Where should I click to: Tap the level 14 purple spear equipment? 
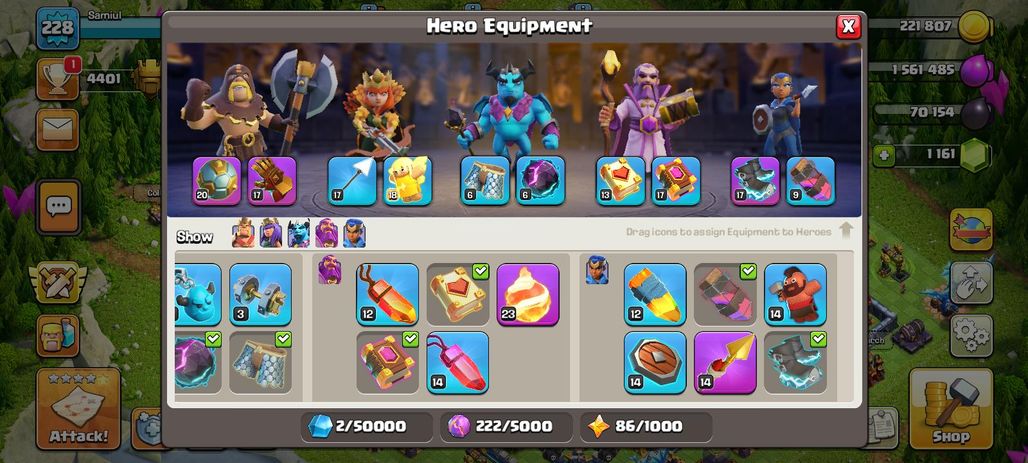tap(725, 363)
